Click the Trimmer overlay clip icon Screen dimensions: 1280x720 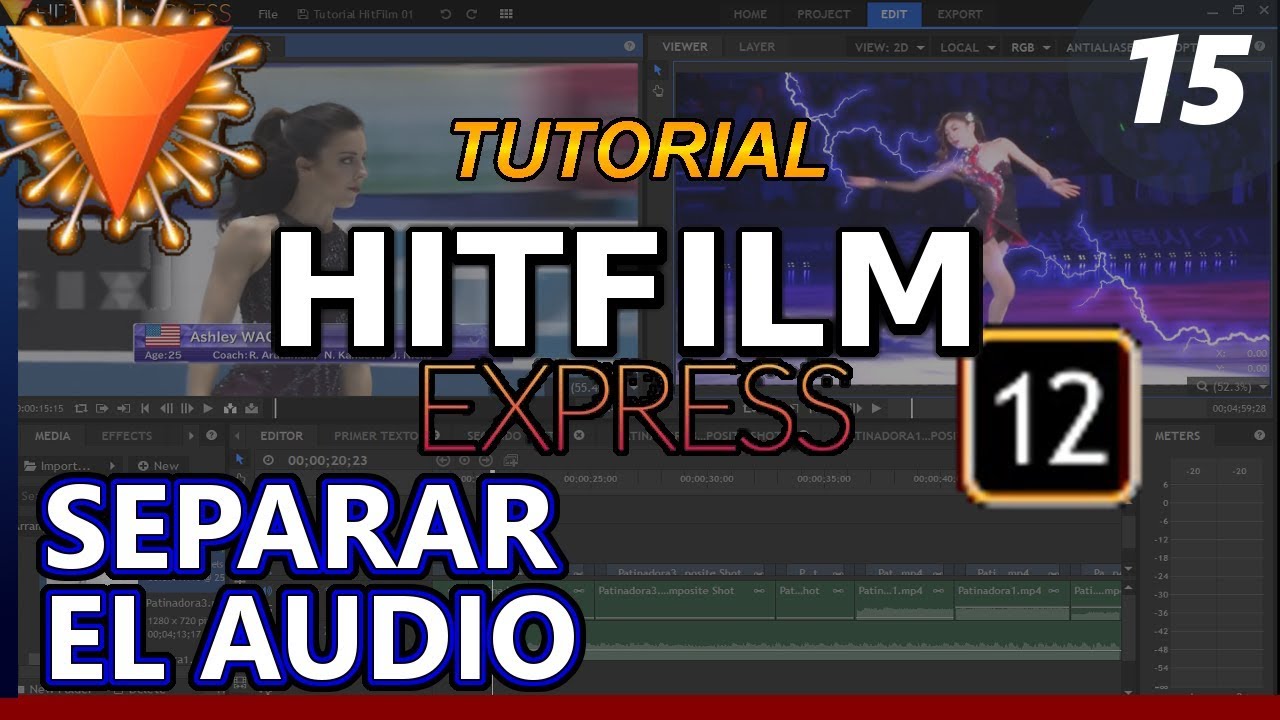tap(251, 408)
